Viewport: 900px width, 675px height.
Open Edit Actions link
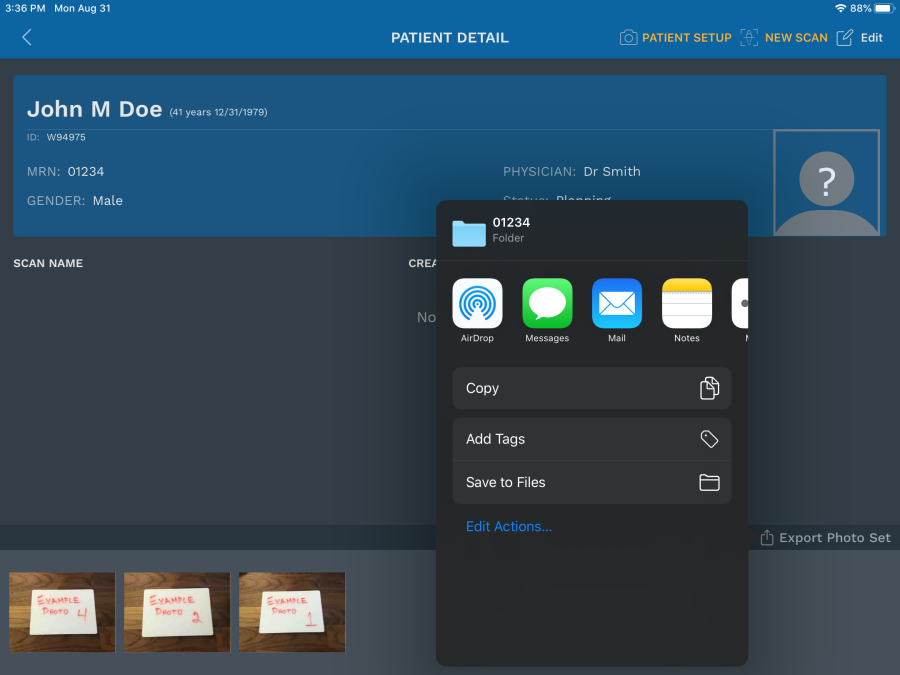click(x=509, y=527)
